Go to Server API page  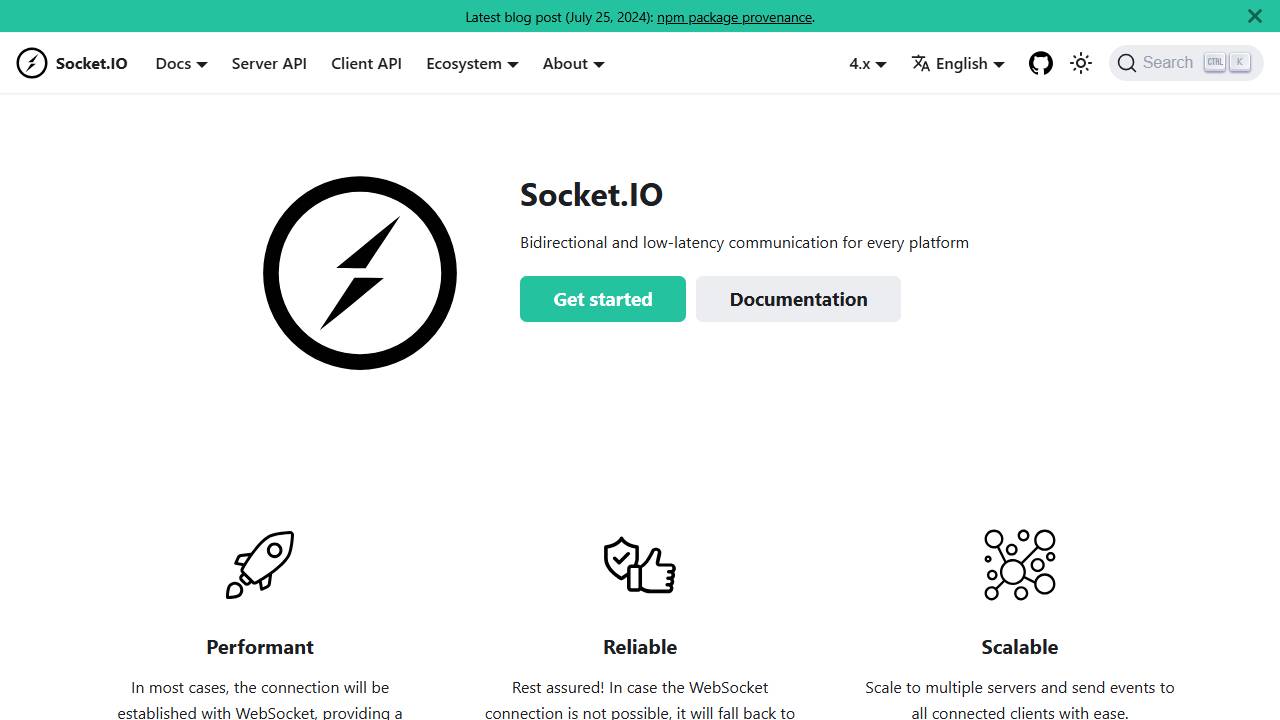click(269, 64)
